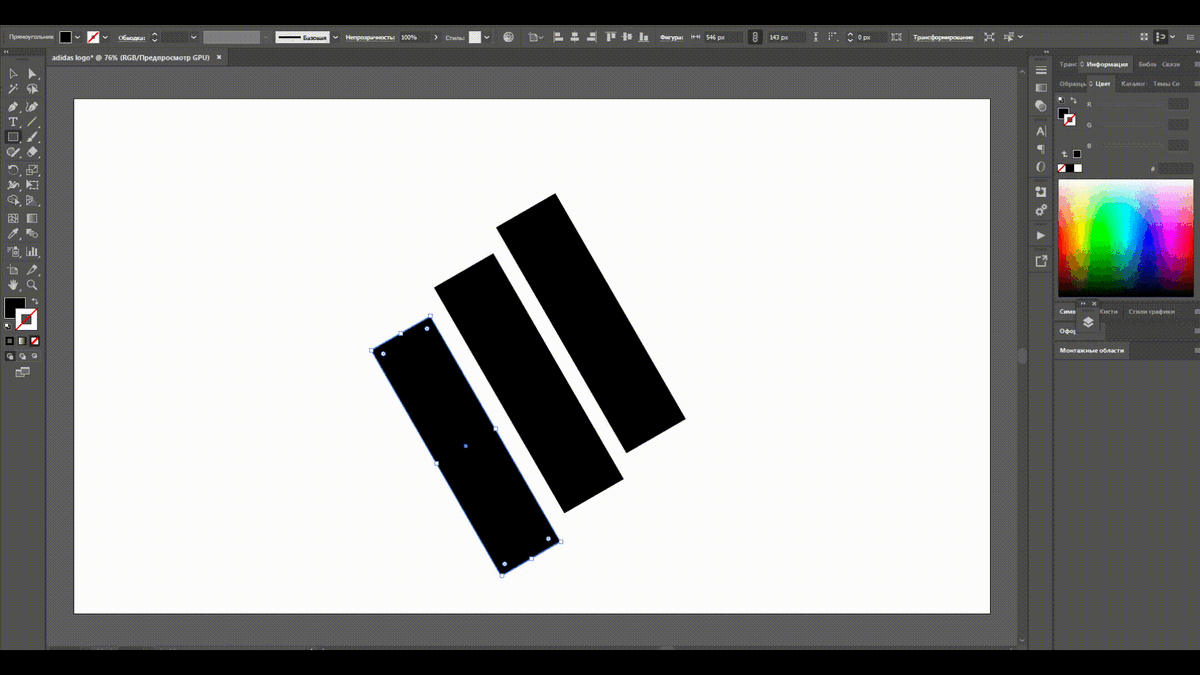This screenshot has height=675, width=1200.
Task: Select the Shaper tool
Action: (x=13, y=153)
